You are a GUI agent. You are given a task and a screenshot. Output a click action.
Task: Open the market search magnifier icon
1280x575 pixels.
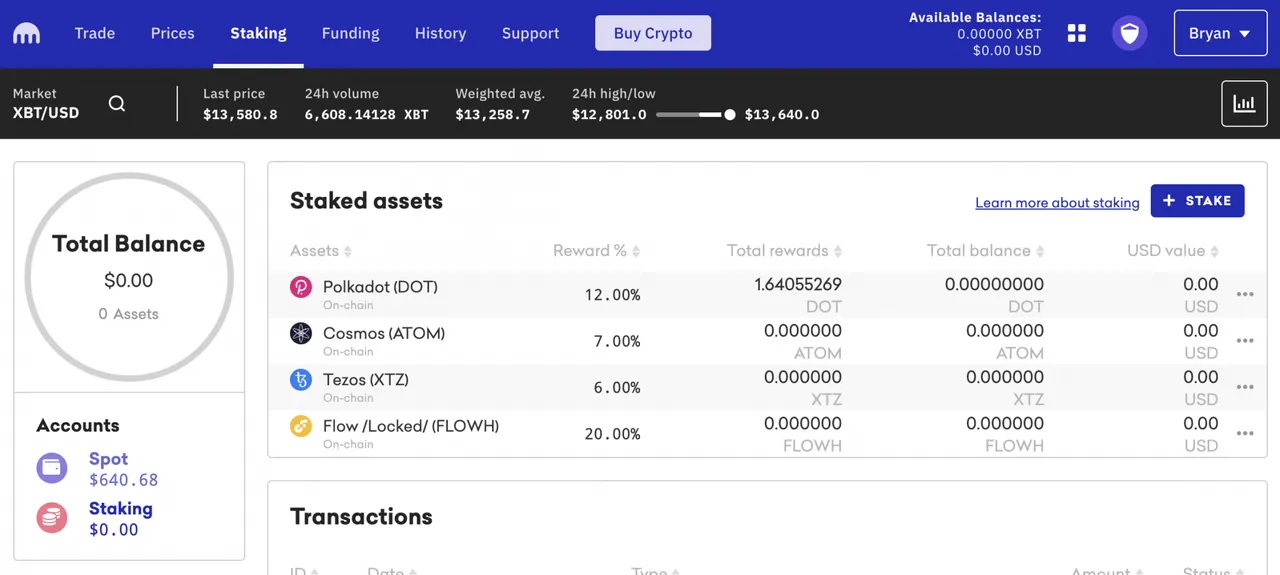[117, 103]
